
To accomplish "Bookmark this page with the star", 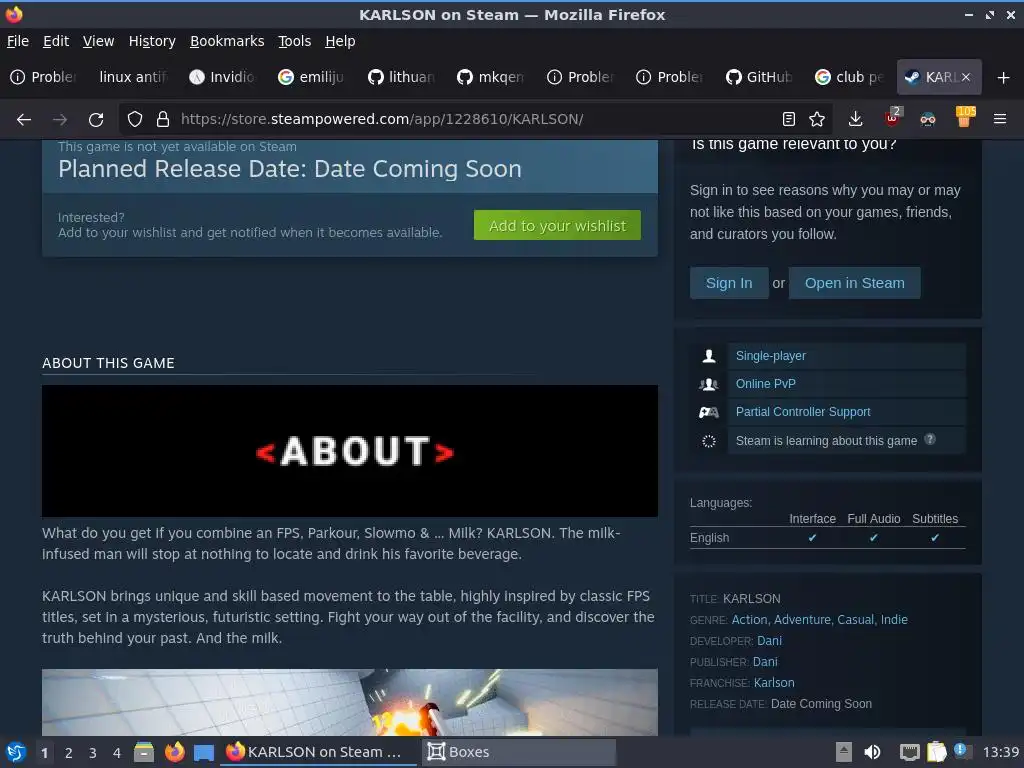I will 817,119.
